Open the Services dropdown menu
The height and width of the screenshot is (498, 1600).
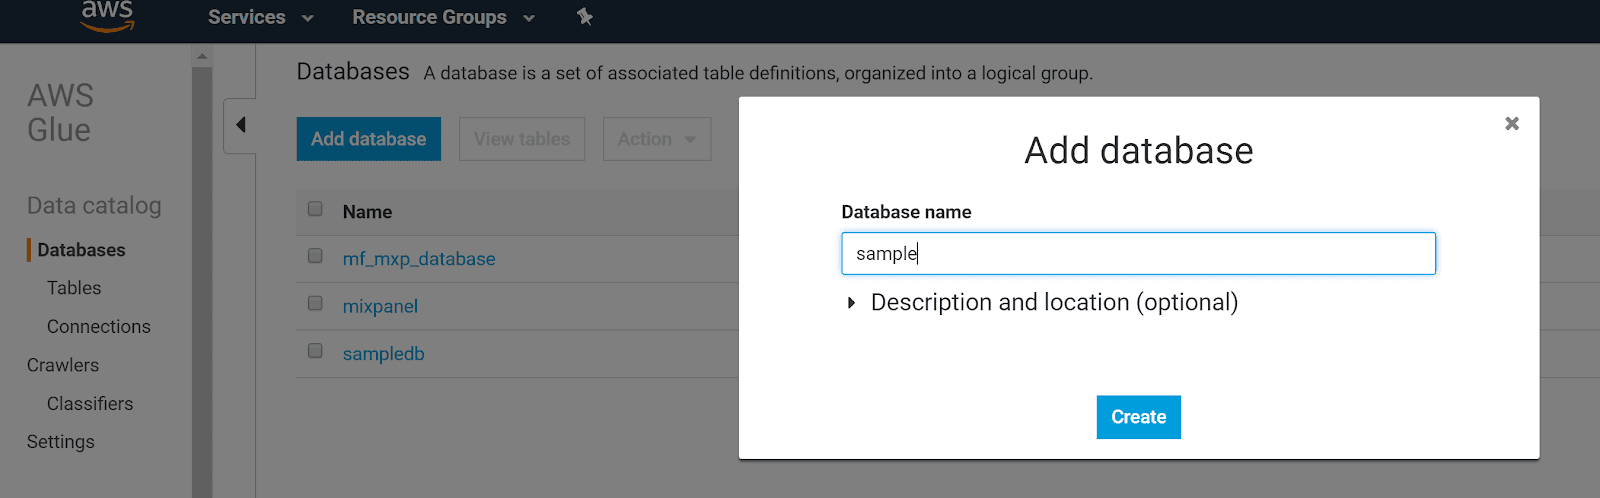[260, 17]
